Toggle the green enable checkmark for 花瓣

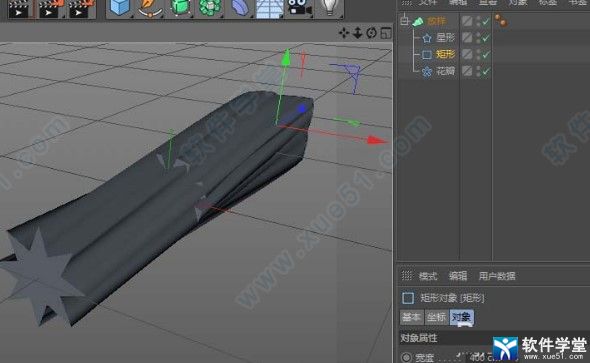[486, 71]
